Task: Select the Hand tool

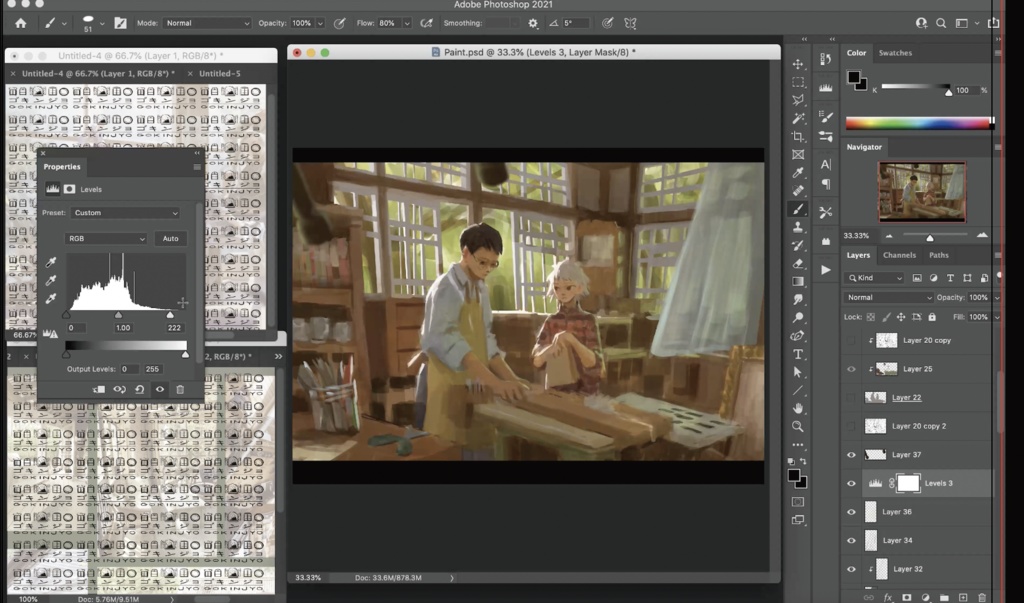Action: pos(797,408)
